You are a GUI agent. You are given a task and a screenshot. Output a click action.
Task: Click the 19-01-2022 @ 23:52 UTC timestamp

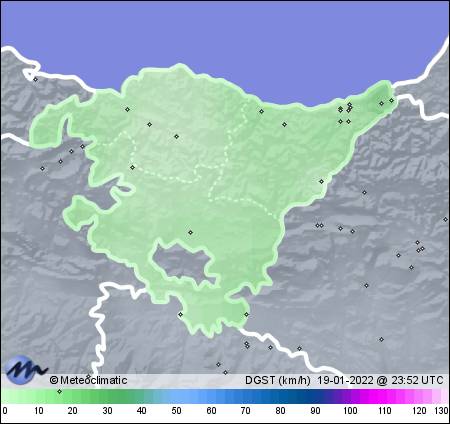click(x=380, y=380)
